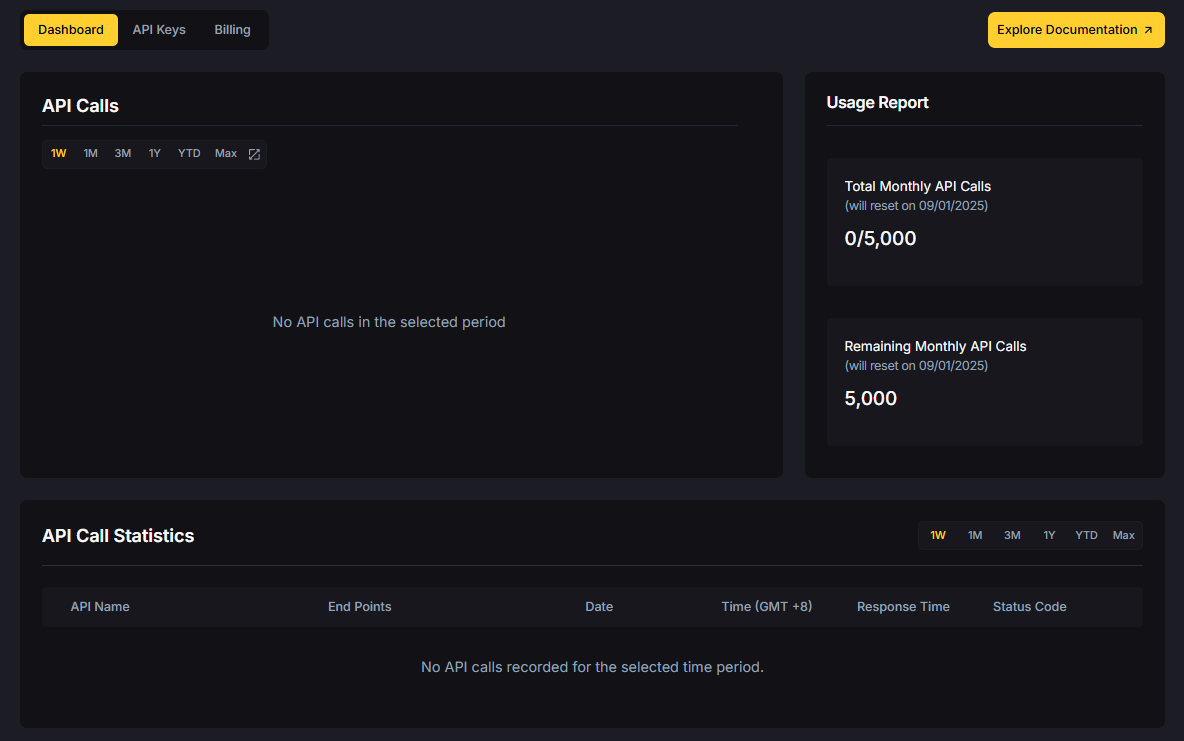
Task: Click the Remaining Monthly API Calls card
Action: click(x=984, y=382)
